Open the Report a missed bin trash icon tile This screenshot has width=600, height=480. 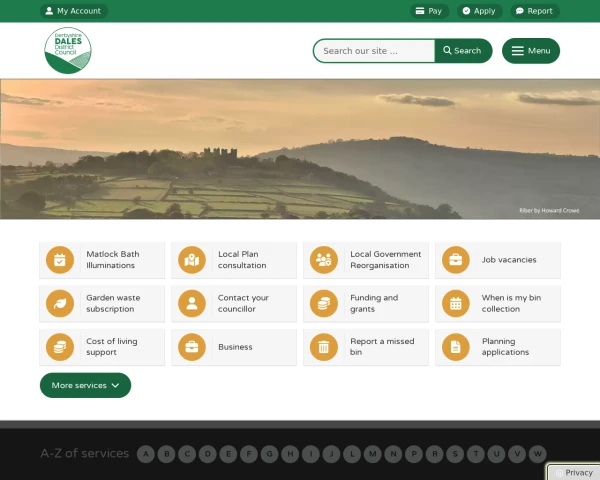[x=366, y=347]
